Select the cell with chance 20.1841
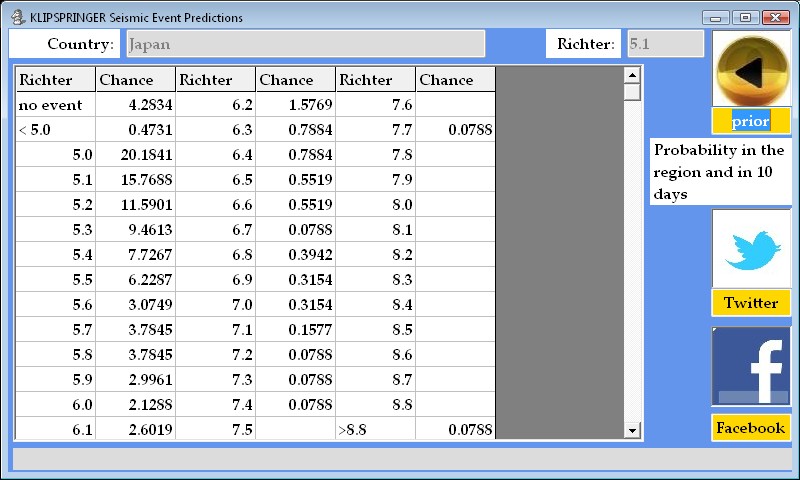Screen dimensions: 800x480 click(136, 155)
